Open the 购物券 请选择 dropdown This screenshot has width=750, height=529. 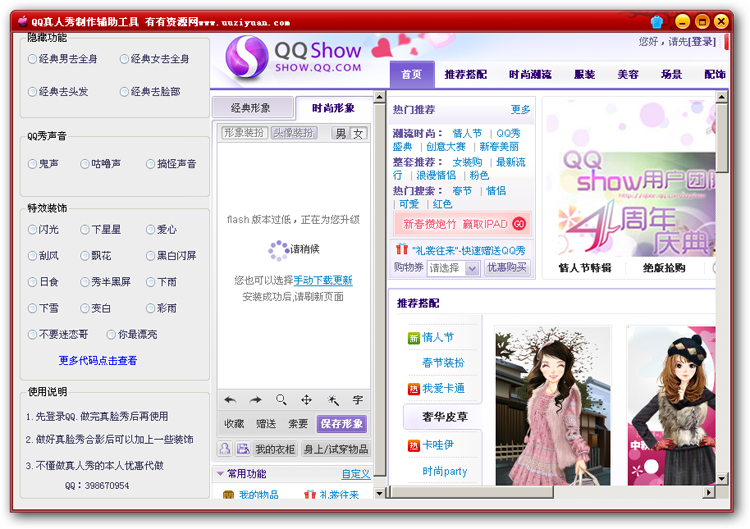tap(453, 268)
